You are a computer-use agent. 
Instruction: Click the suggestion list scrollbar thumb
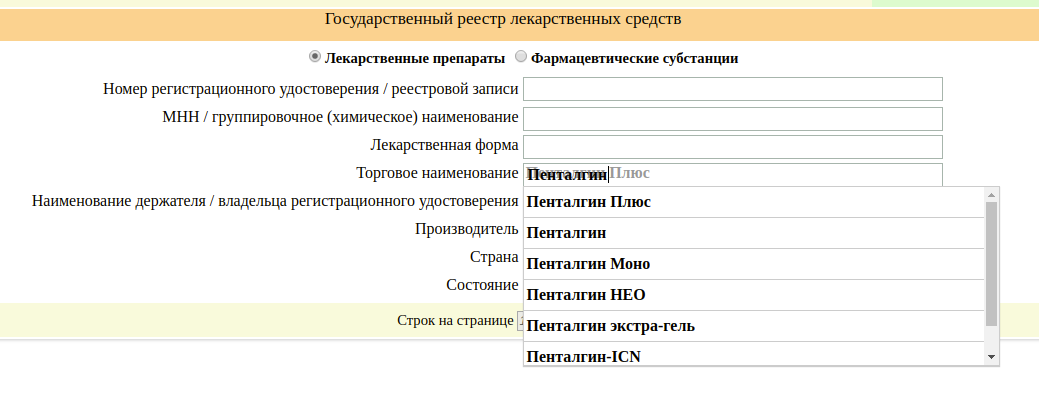click(x=991, y=263)
